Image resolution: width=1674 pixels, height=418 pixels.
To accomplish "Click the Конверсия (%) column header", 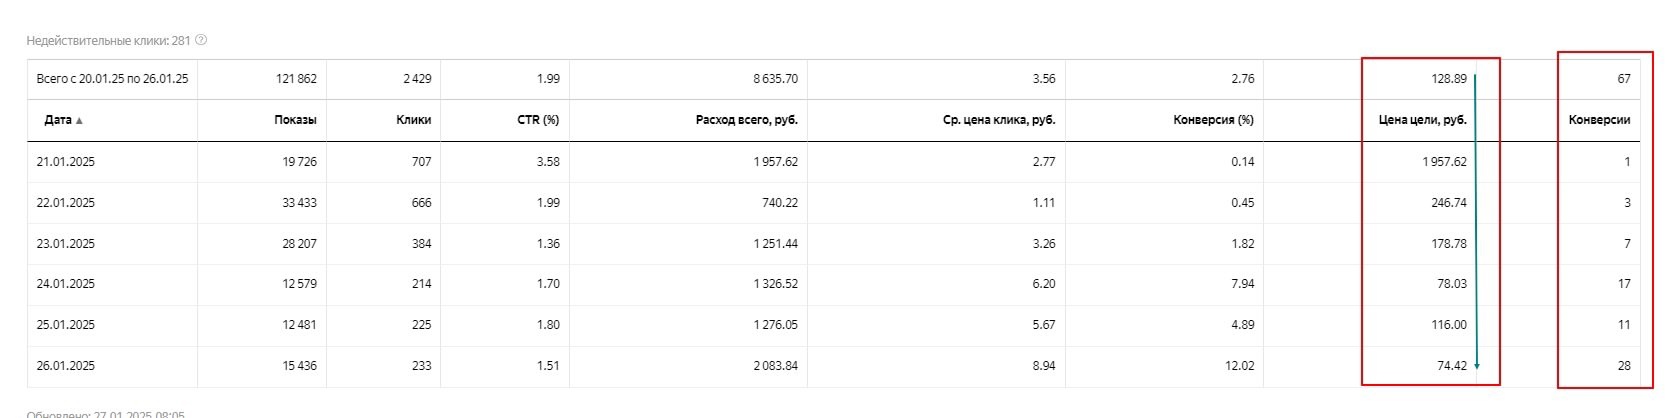I will 1213,120.
